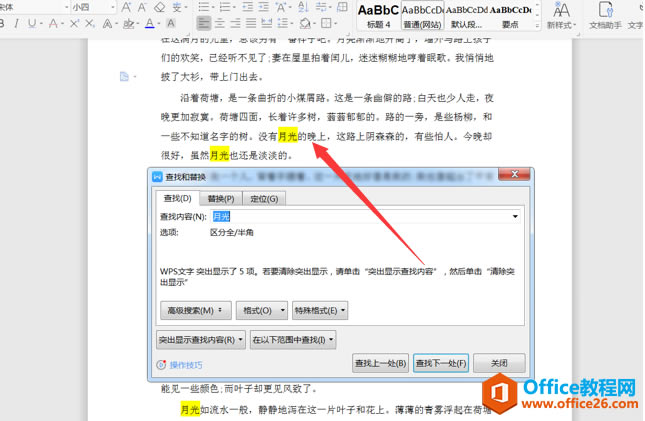
Task: Apply subscript formatting
Action: pos(90,23)
